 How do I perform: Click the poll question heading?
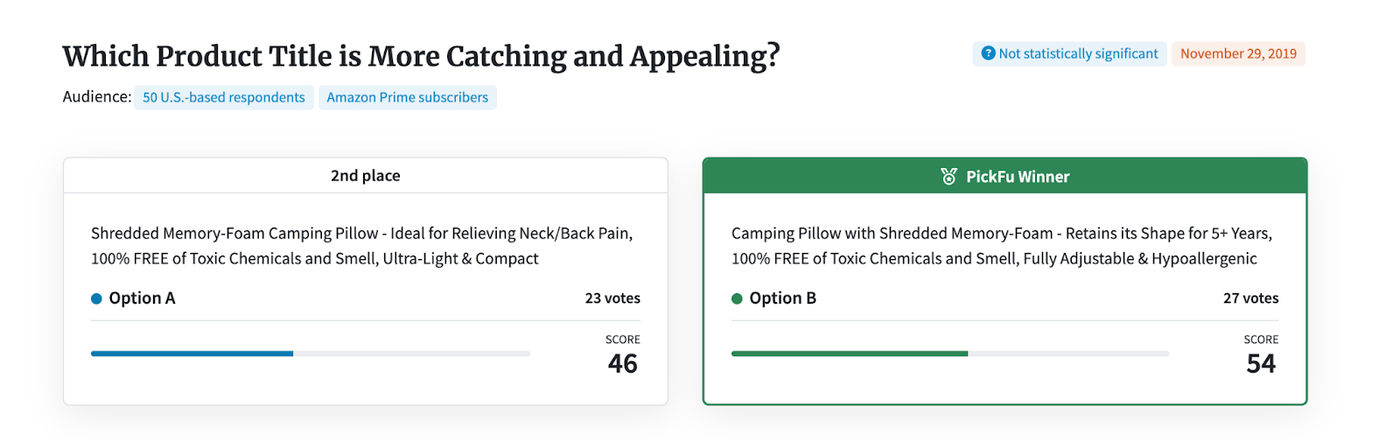(x=421, y=56)
